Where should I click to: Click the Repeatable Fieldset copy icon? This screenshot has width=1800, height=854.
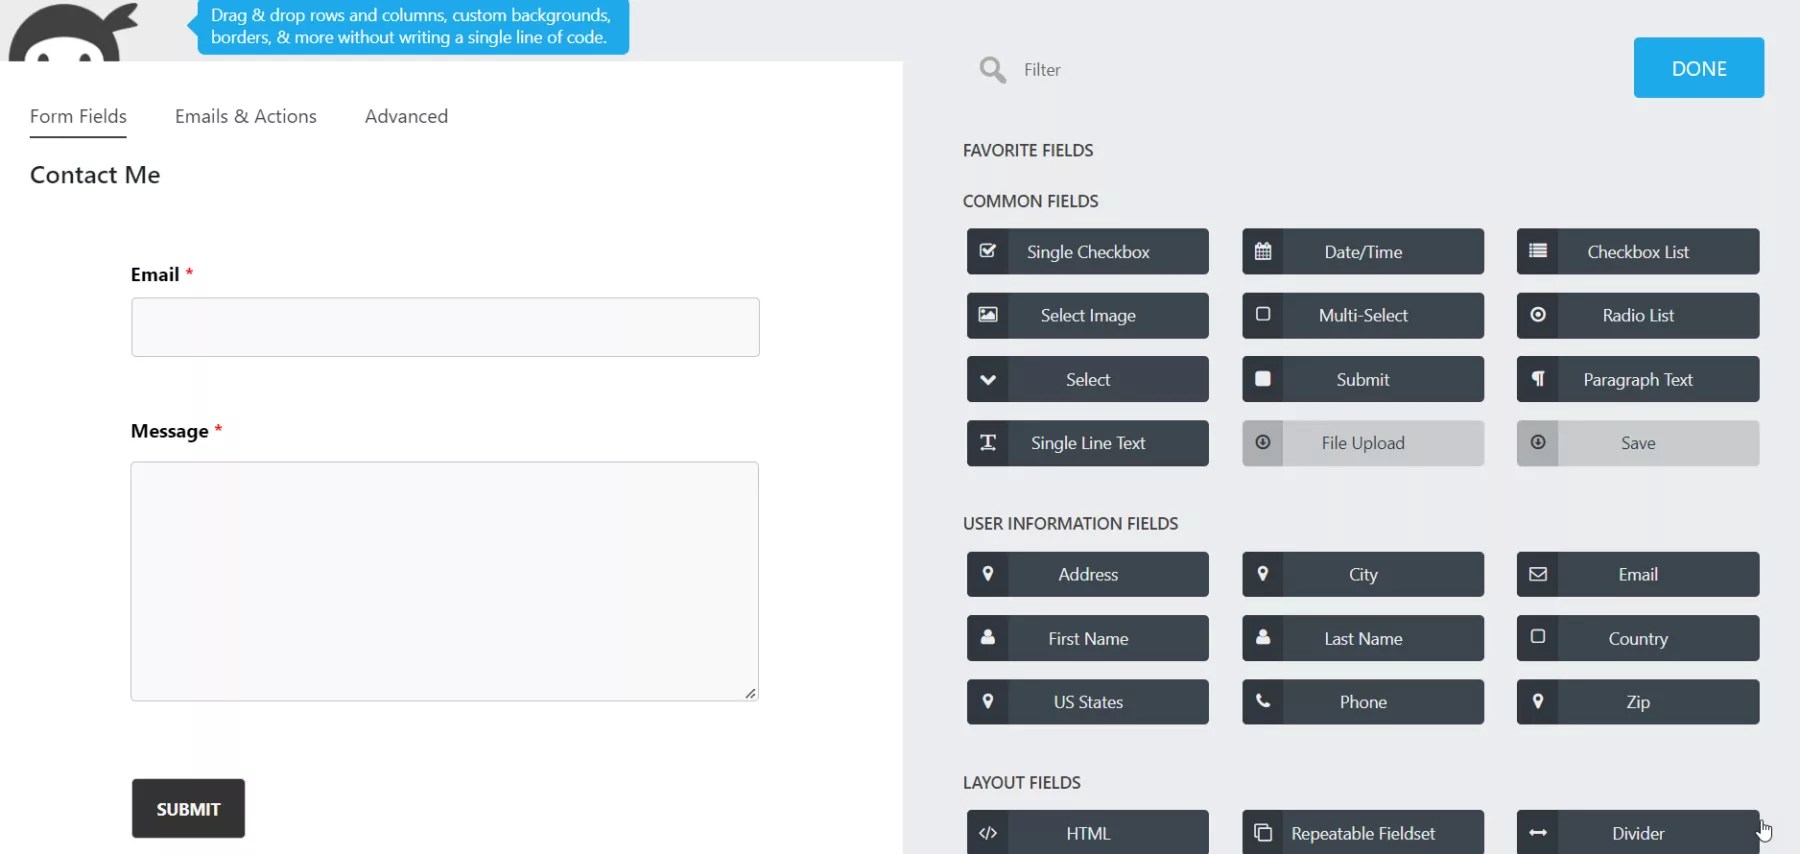pyautogui.click(x=1263, y=833)
